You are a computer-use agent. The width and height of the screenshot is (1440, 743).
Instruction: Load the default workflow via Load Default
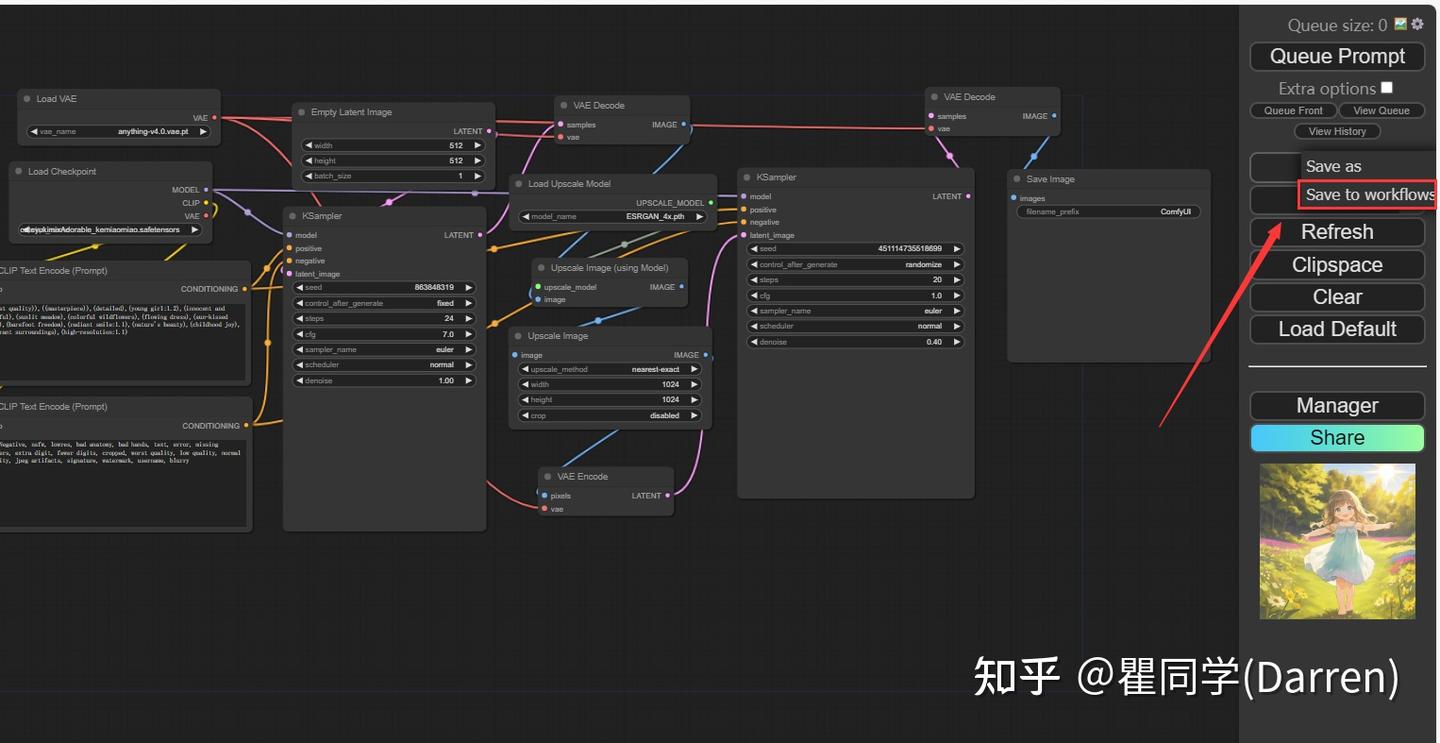1337,329
